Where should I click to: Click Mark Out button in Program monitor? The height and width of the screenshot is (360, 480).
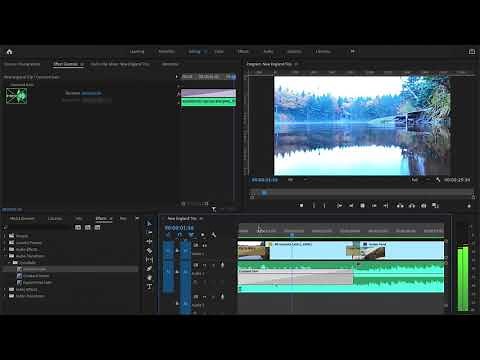(324, 206)
